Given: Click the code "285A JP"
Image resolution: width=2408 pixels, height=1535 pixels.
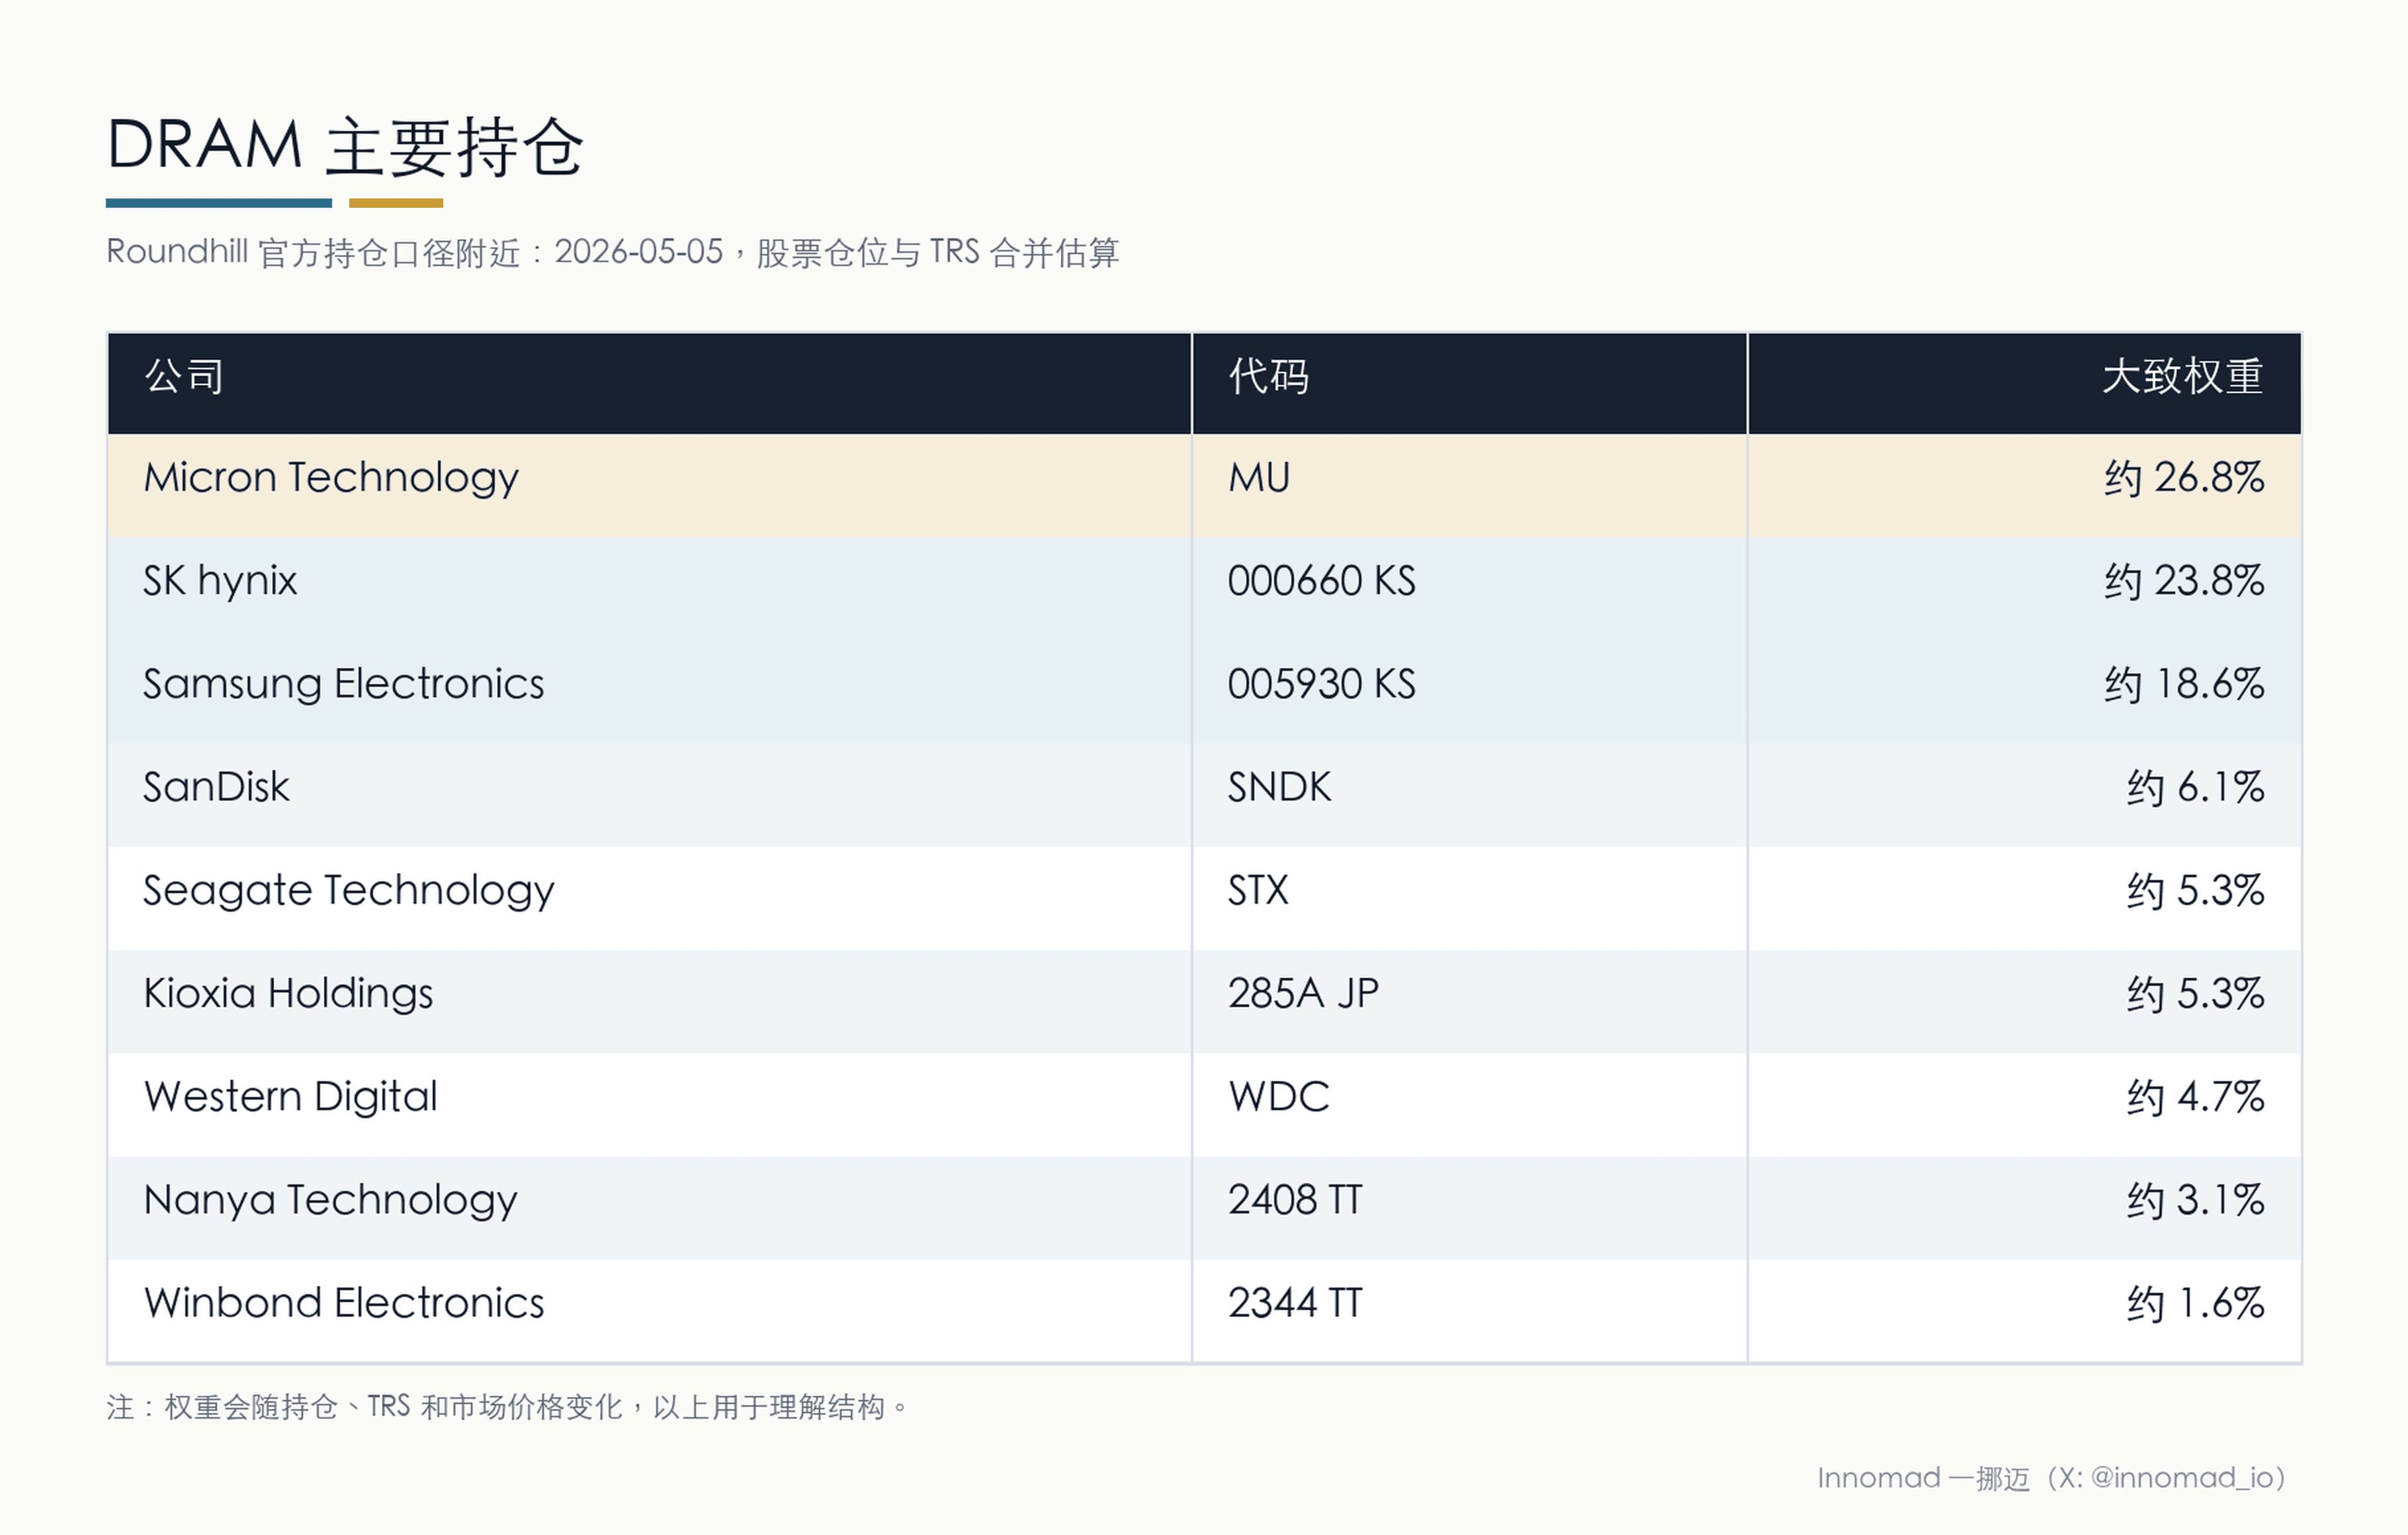Looking at the screenshot, I should (1303, 993).
